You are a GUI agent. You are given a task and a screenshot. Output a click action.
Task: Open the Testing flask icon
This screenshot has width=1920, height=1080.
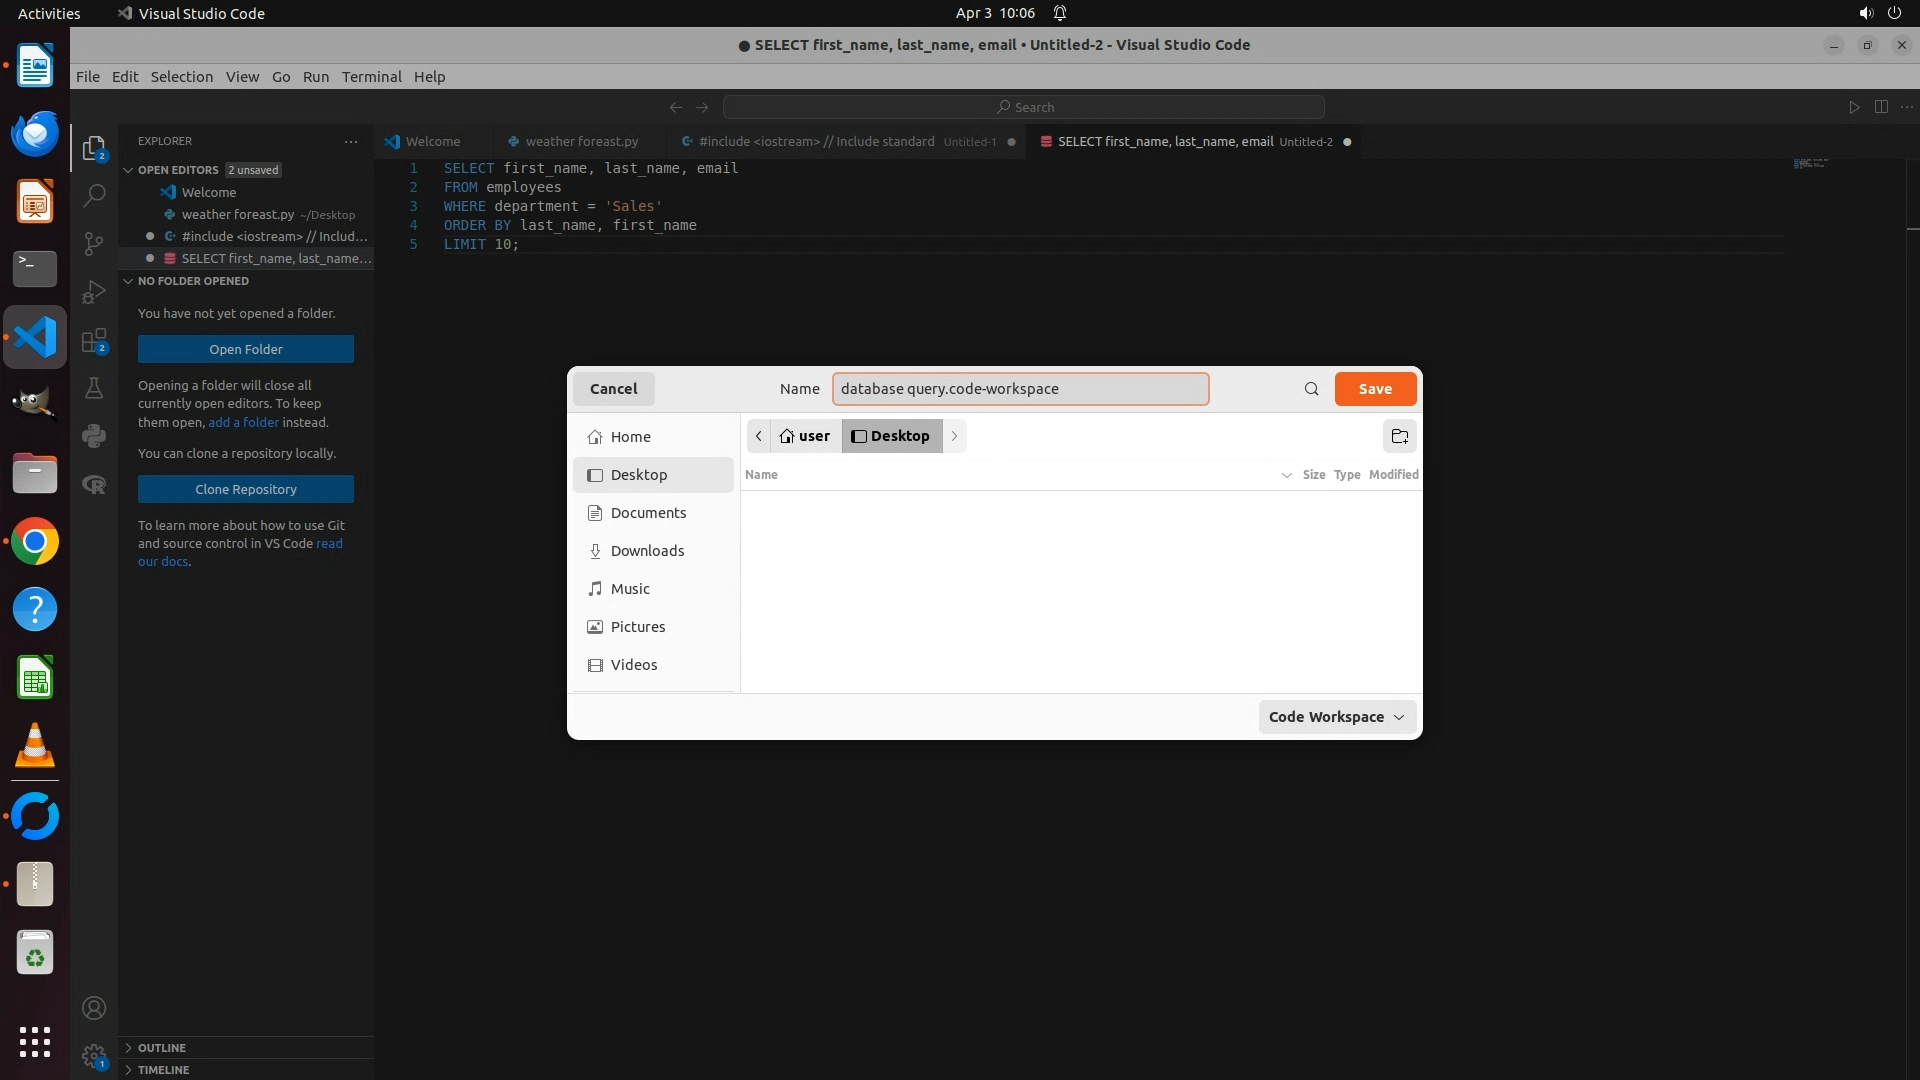point(94,388)
